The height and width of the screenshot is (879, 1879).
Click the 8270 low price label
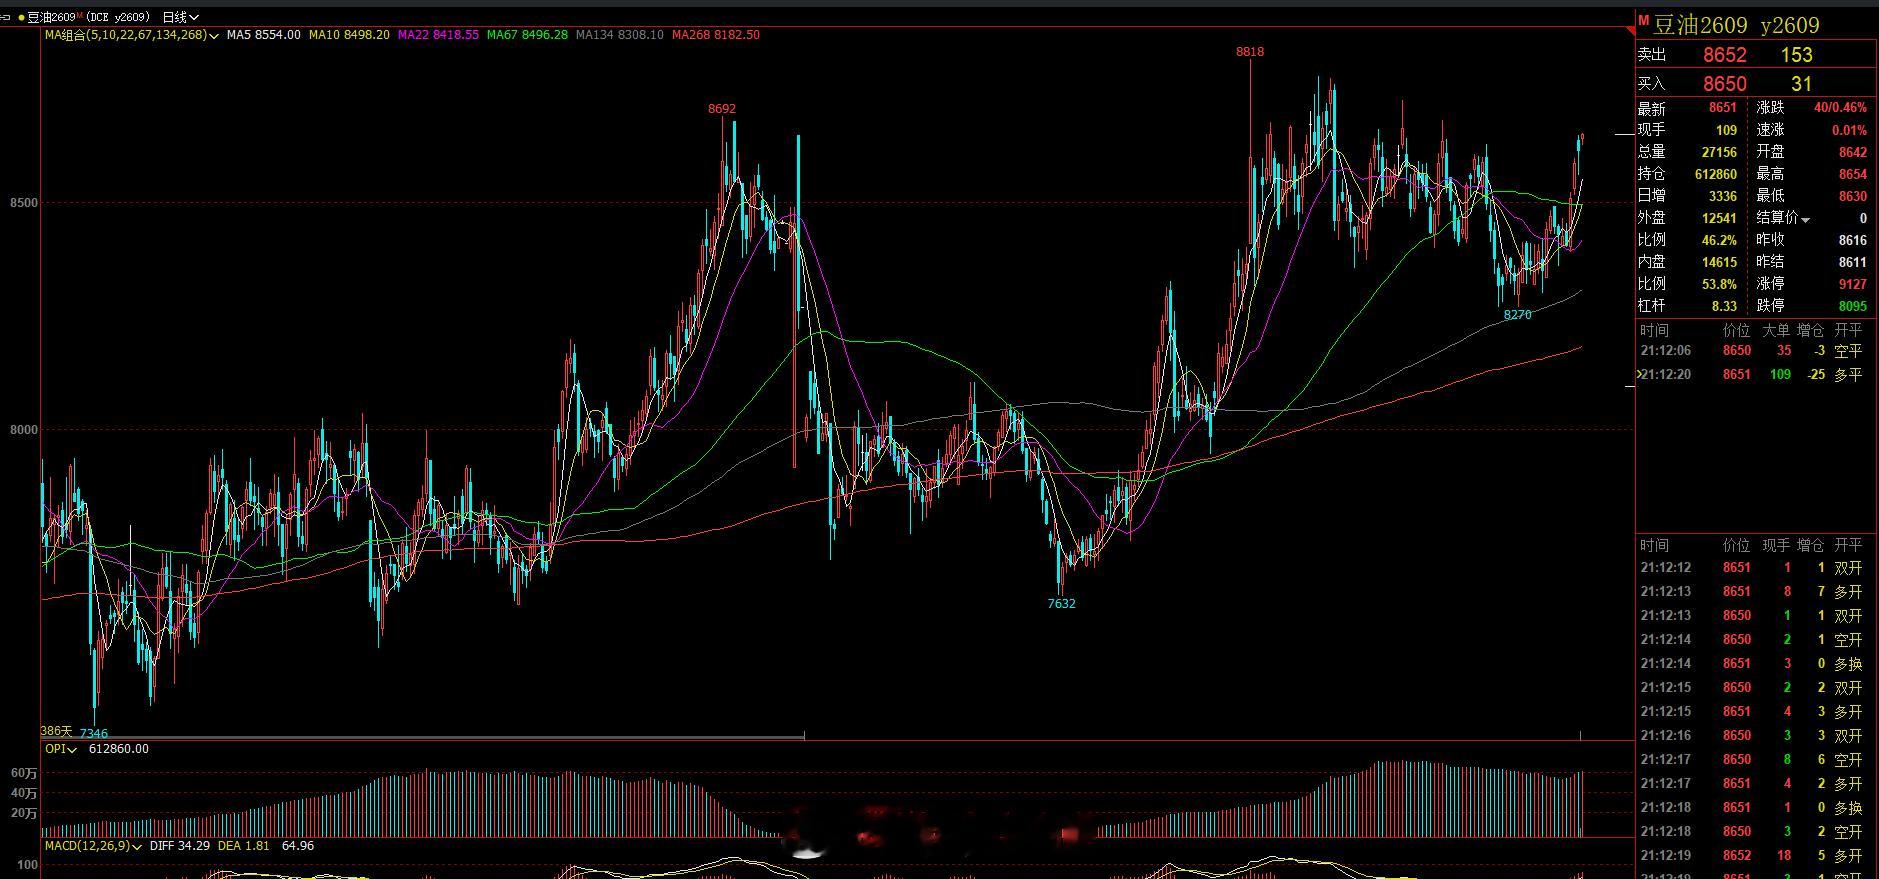[1517, 315]
